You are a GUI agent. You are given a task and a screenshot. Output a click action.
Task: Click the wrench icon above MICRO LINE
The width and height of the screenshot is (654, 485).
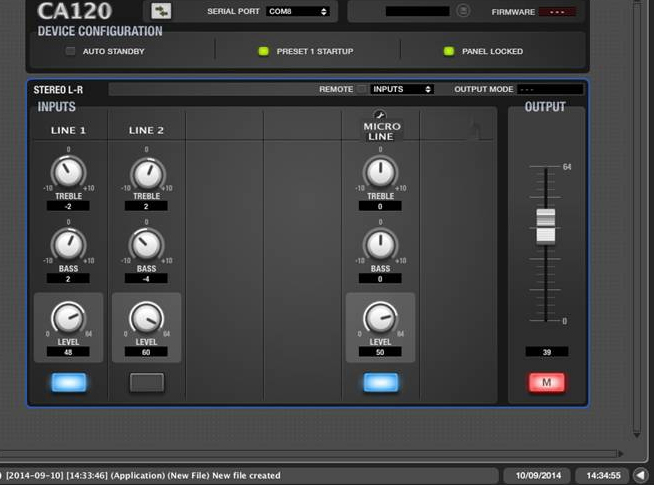coord(380,116)
